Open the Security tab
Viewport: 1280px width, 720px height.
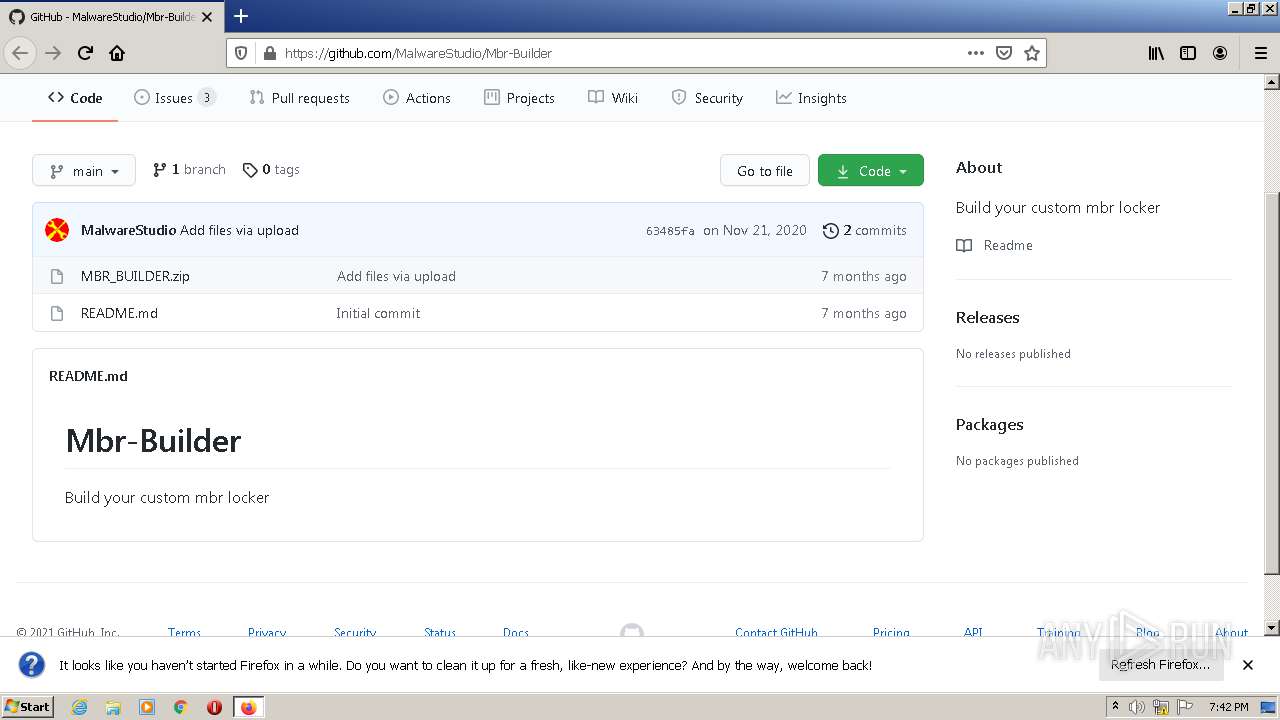coord(707,98)
